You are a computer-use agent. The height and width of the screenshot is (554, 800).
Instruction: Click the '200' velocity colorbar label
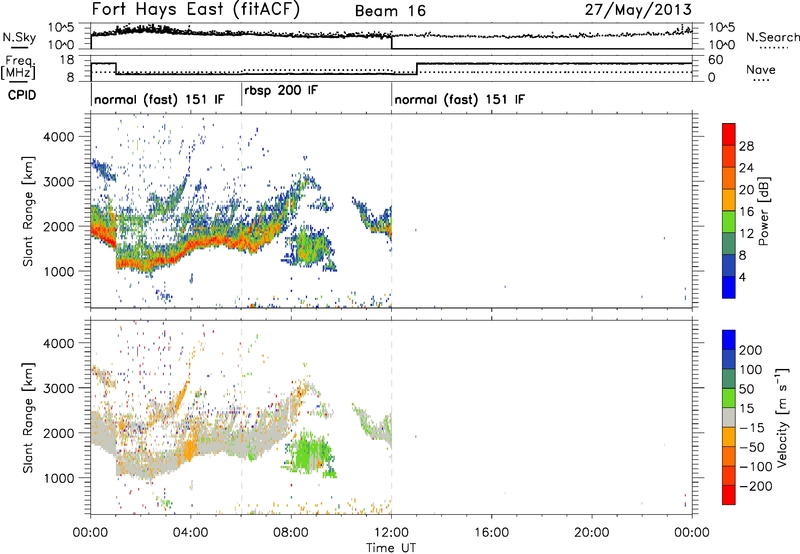point(751,350)
